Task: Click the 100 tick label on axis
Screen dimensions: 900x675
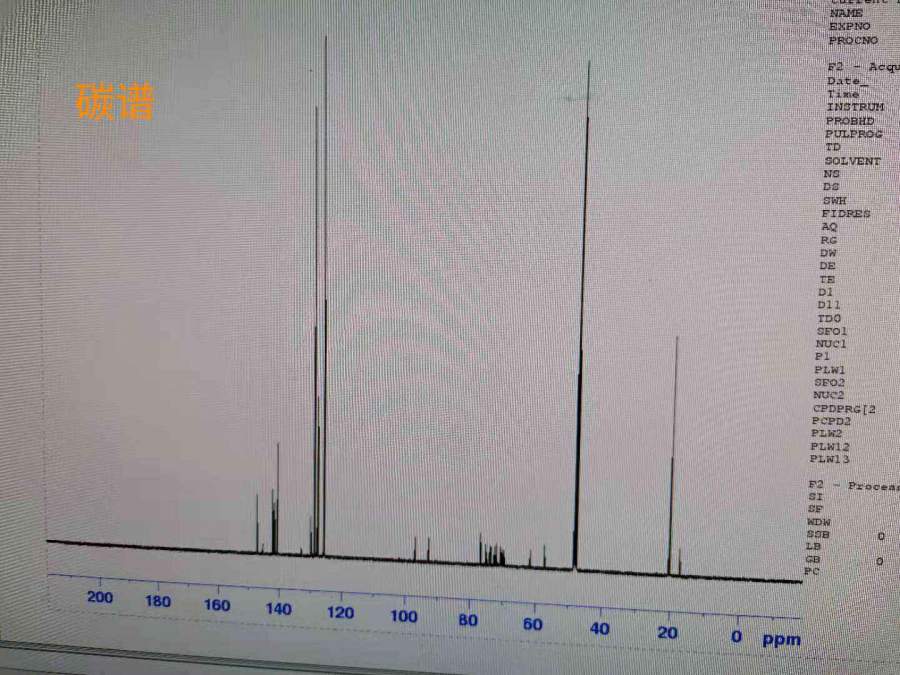Action: tap(403, 616)
